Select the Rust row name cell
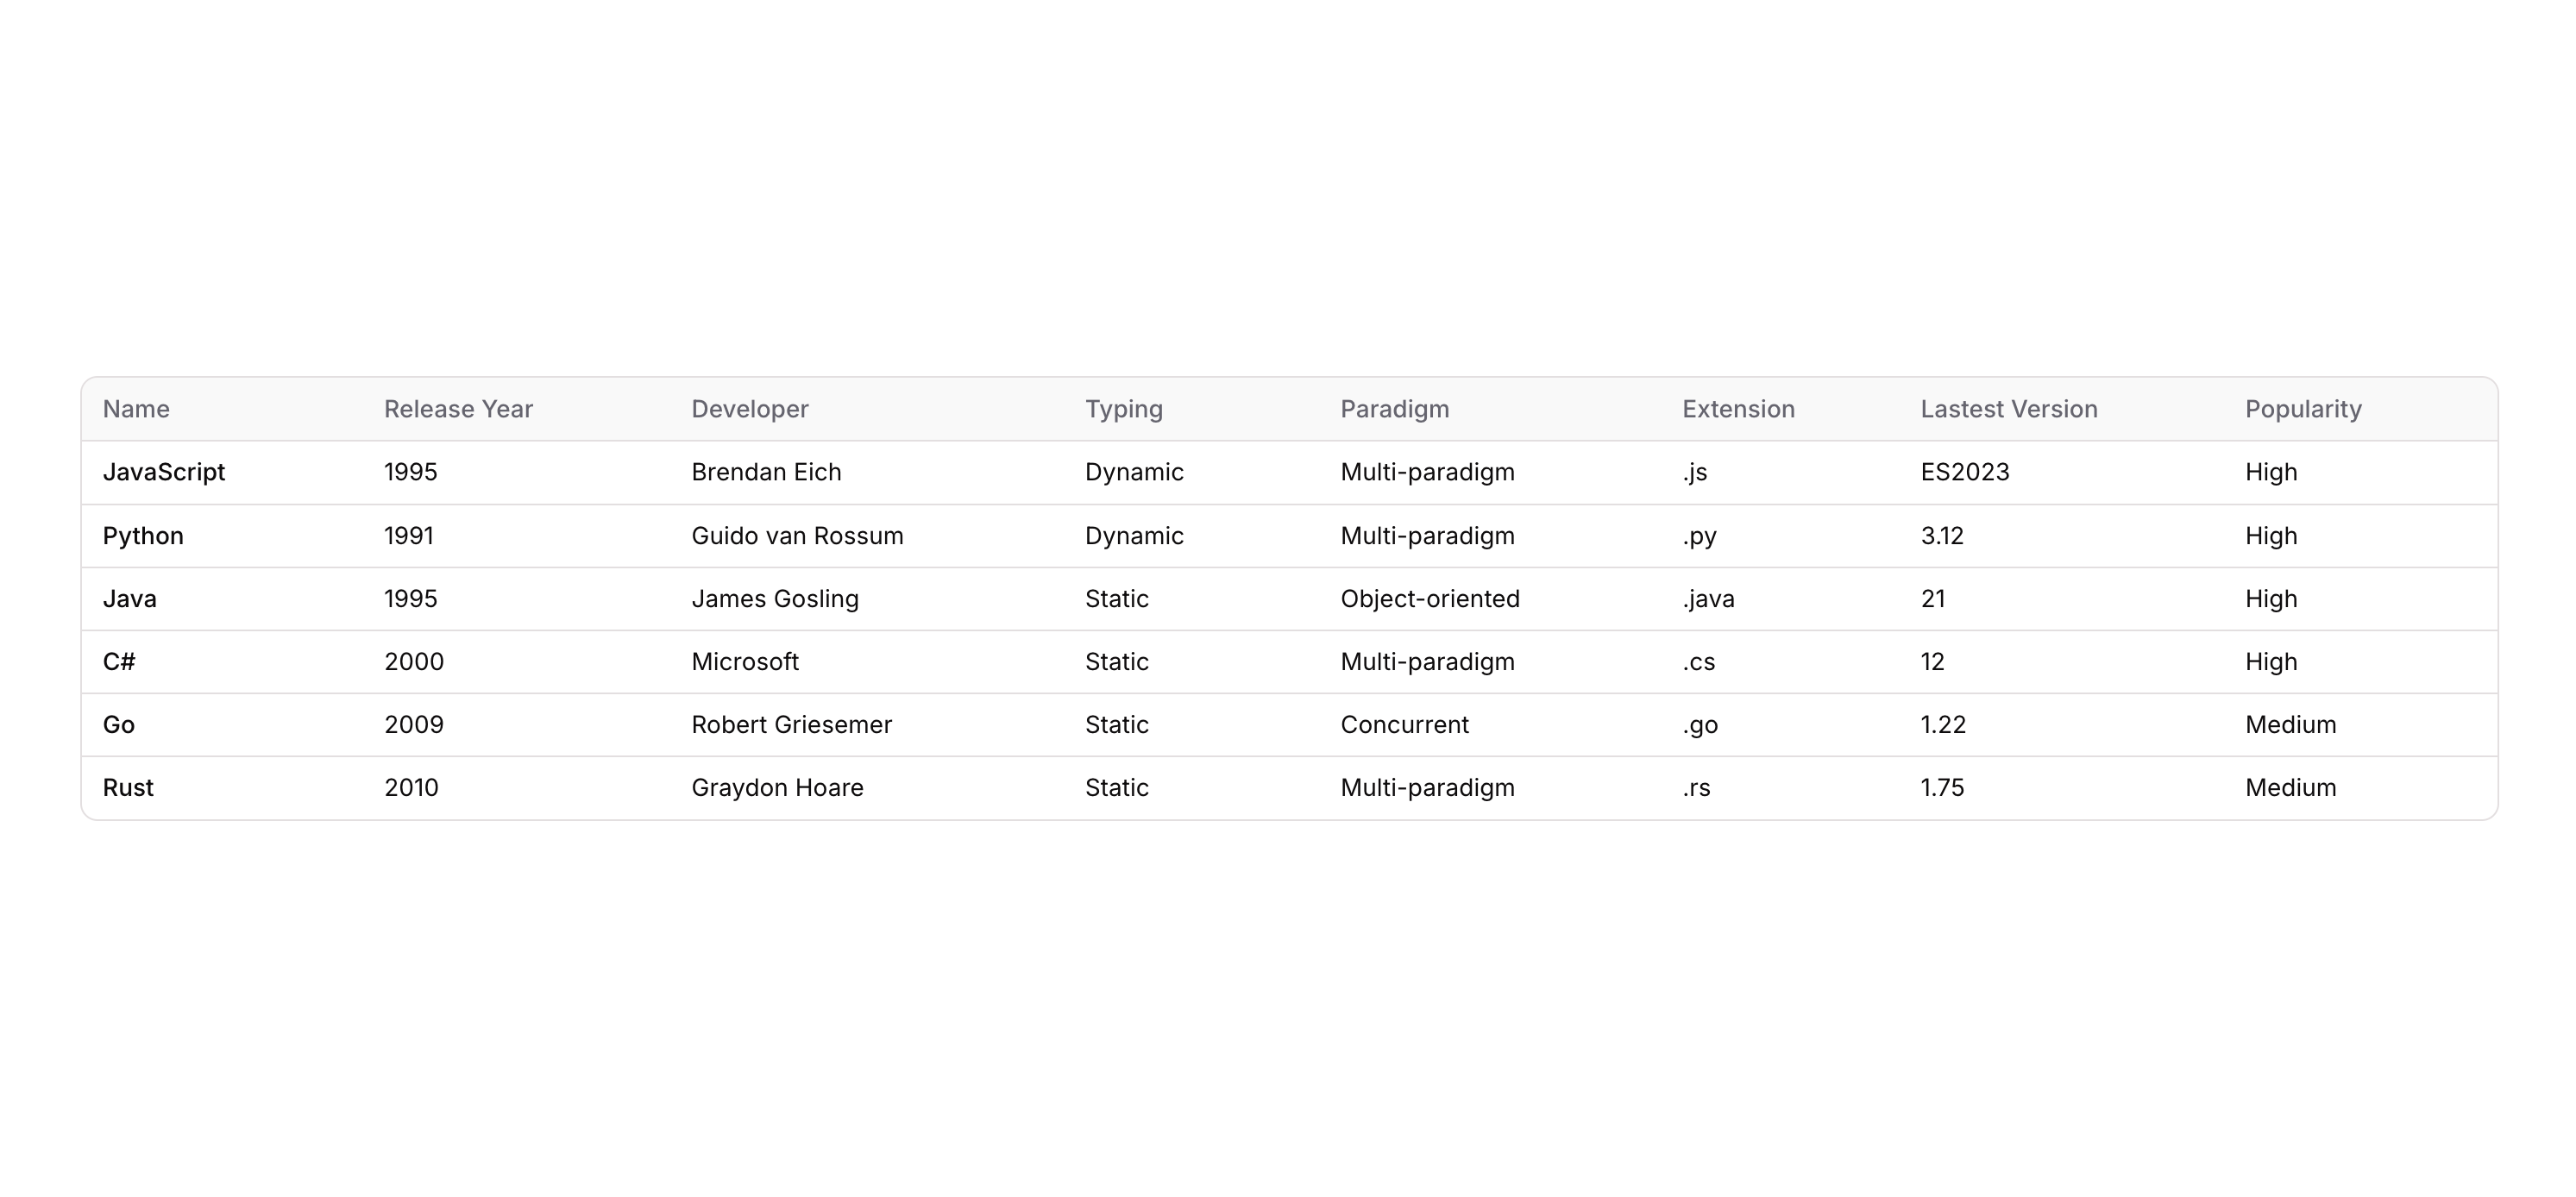Image resolution: width=2576 pixels, height=1197 pixels. pos(128,788)
